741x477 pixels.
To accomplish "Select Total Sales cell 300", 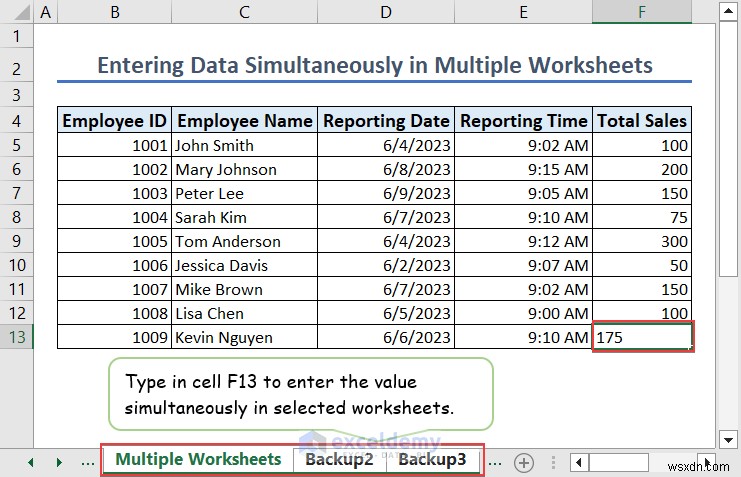I will click(x=642, y=241).
